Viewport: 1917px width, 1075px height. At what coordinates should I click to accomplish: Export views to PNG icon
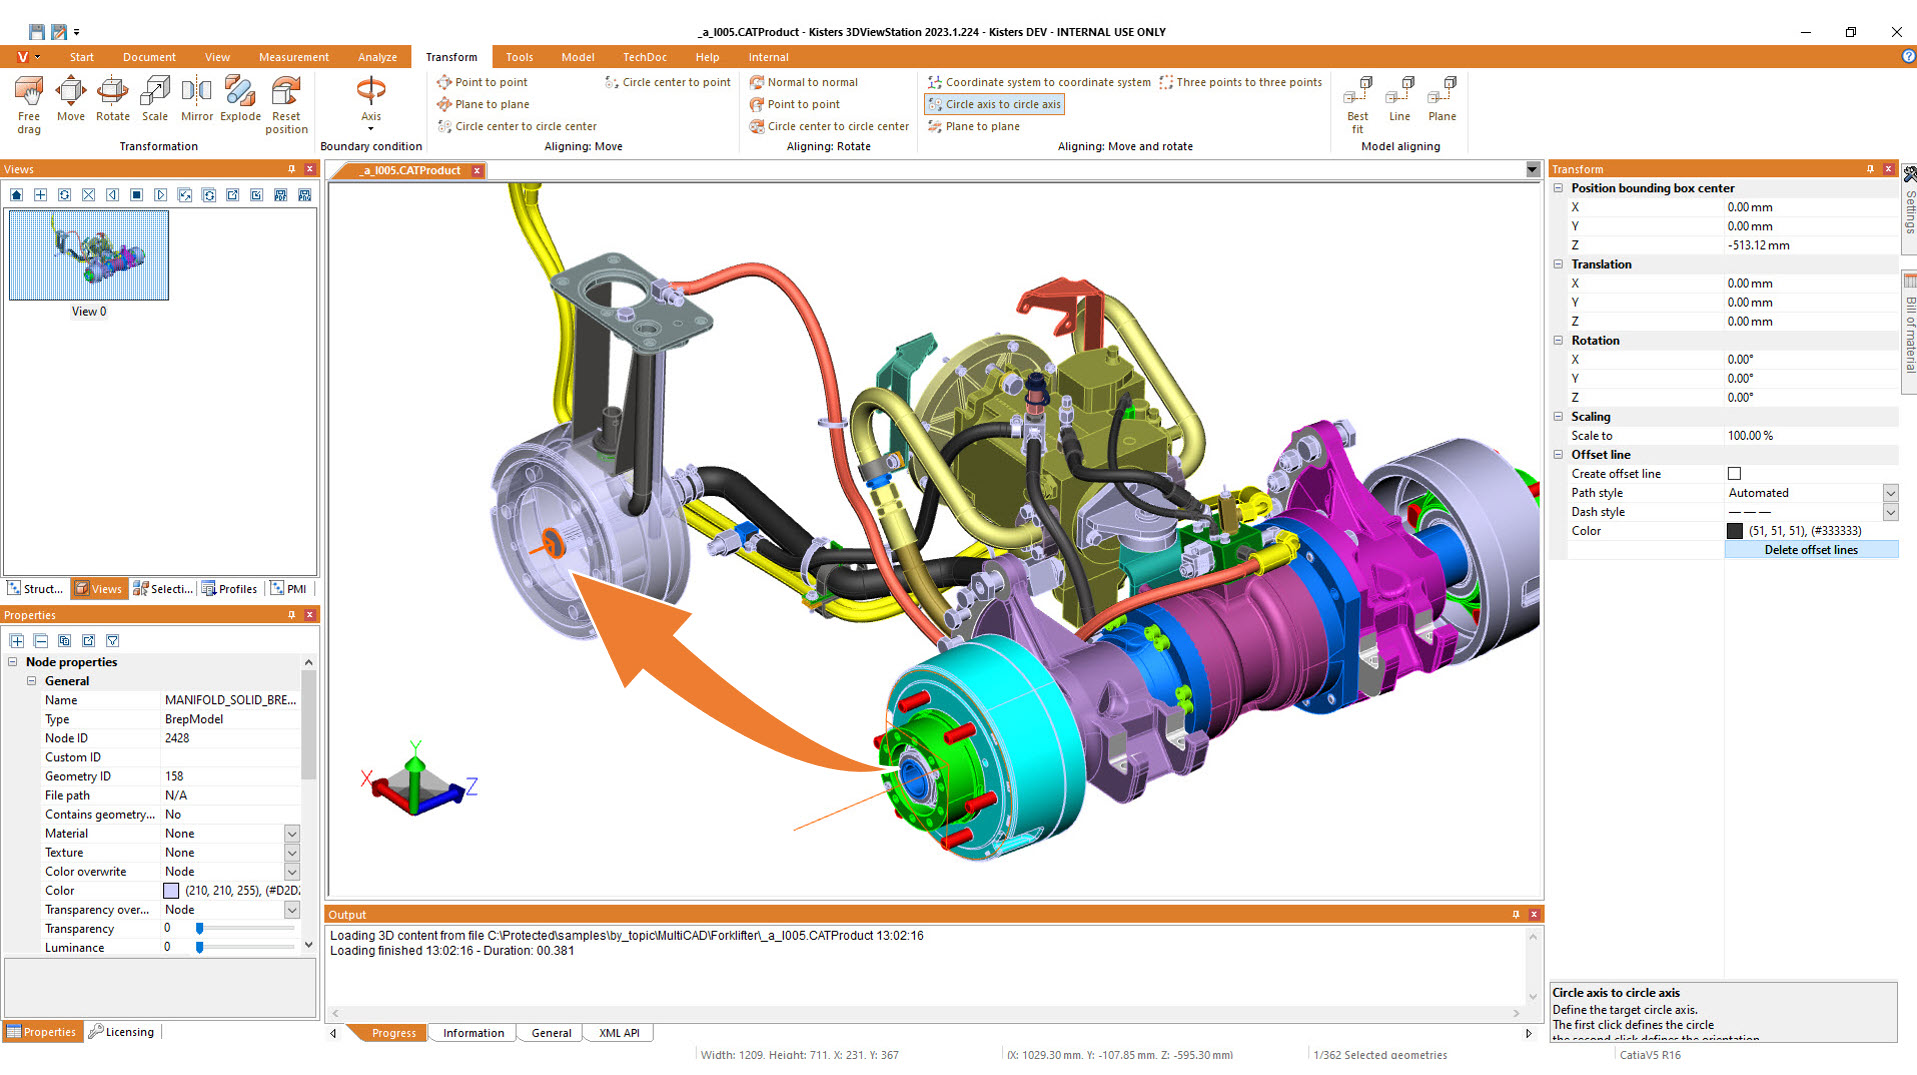point(304,195)
